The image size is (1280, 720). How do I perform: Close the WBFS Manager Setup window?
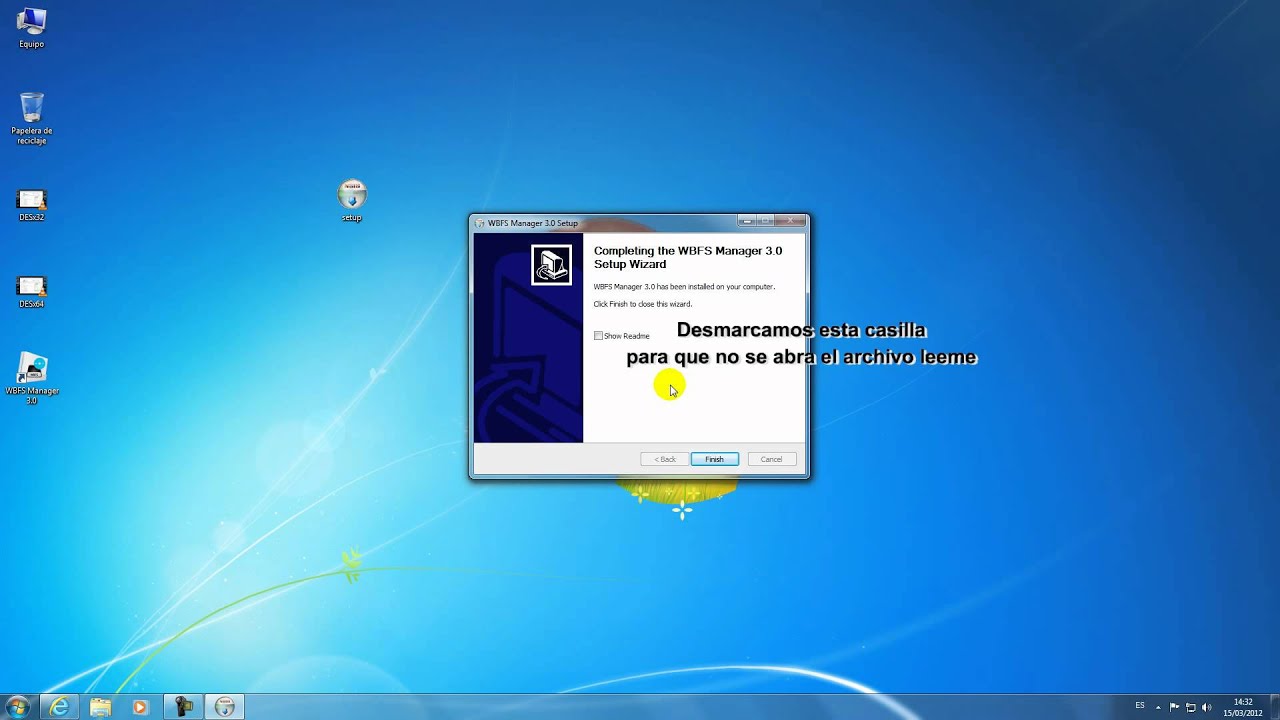click(791, 221)
